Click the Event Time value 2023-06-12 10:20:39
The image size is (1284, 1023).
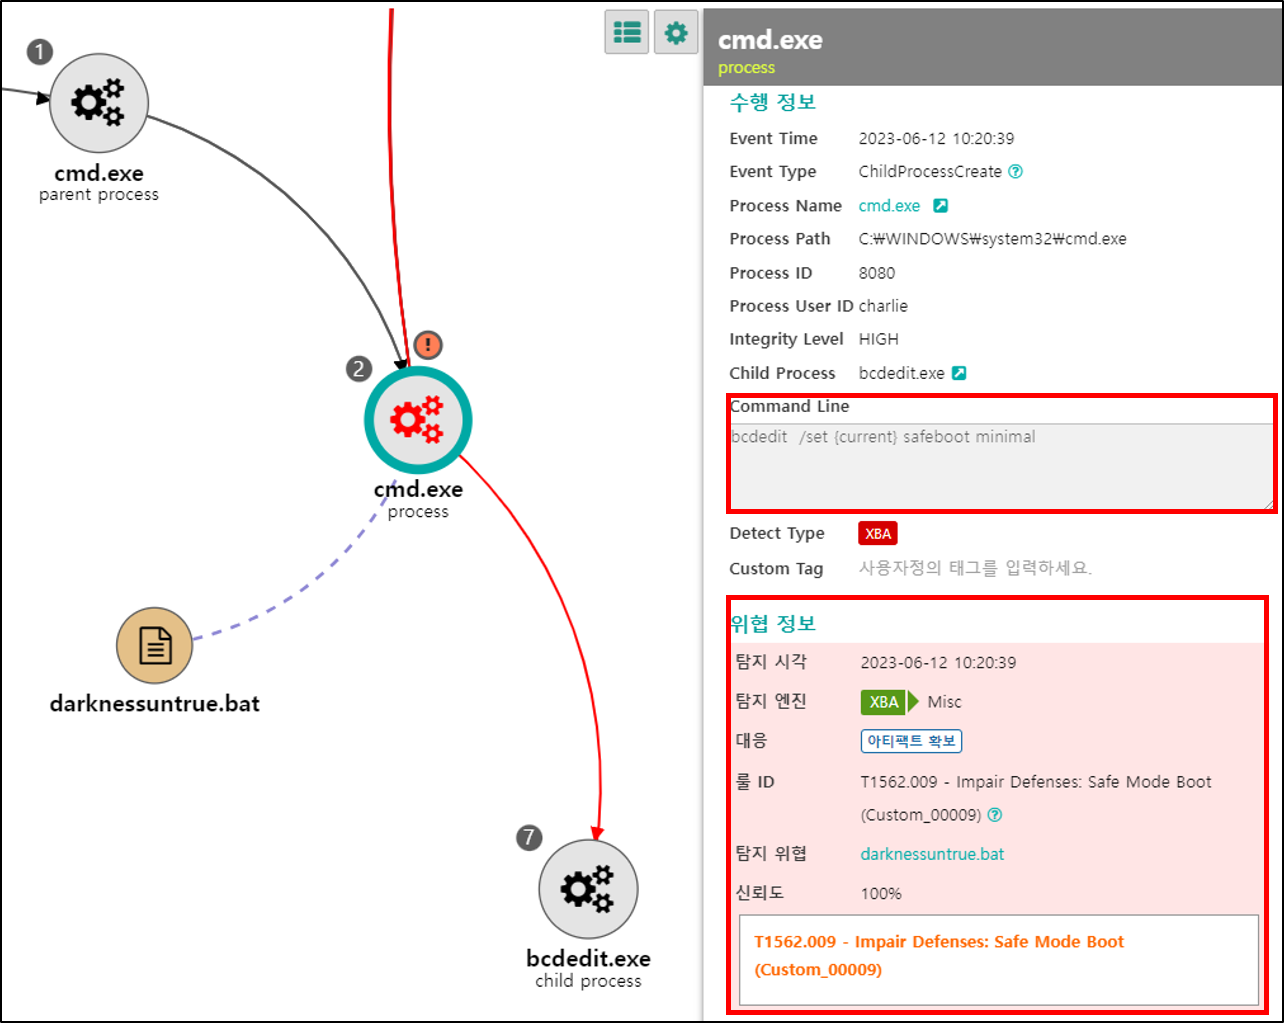pos(936,138)
